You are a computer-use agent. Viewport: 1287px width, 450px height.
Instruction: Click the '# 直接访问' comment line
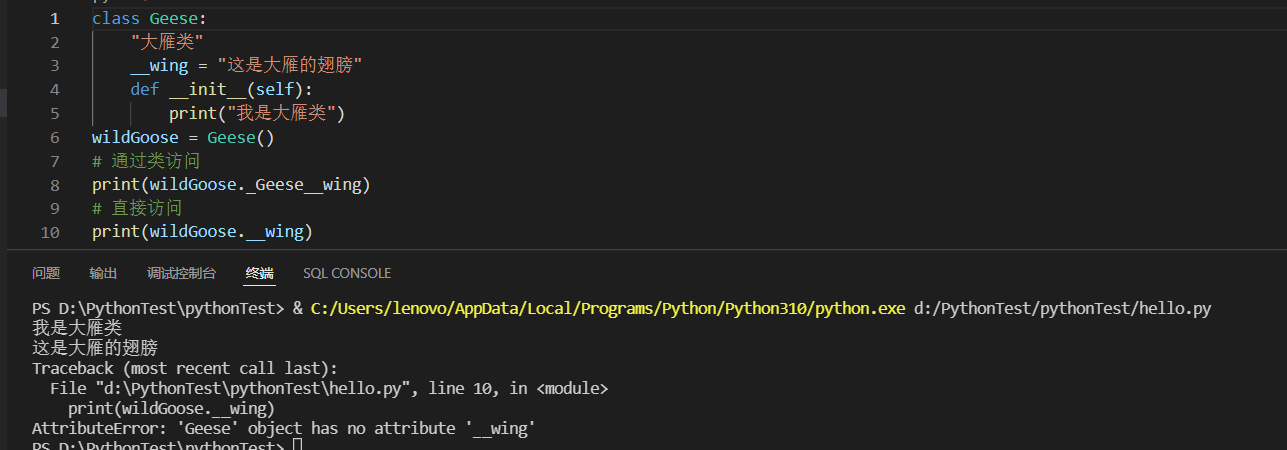pos(137,208)
